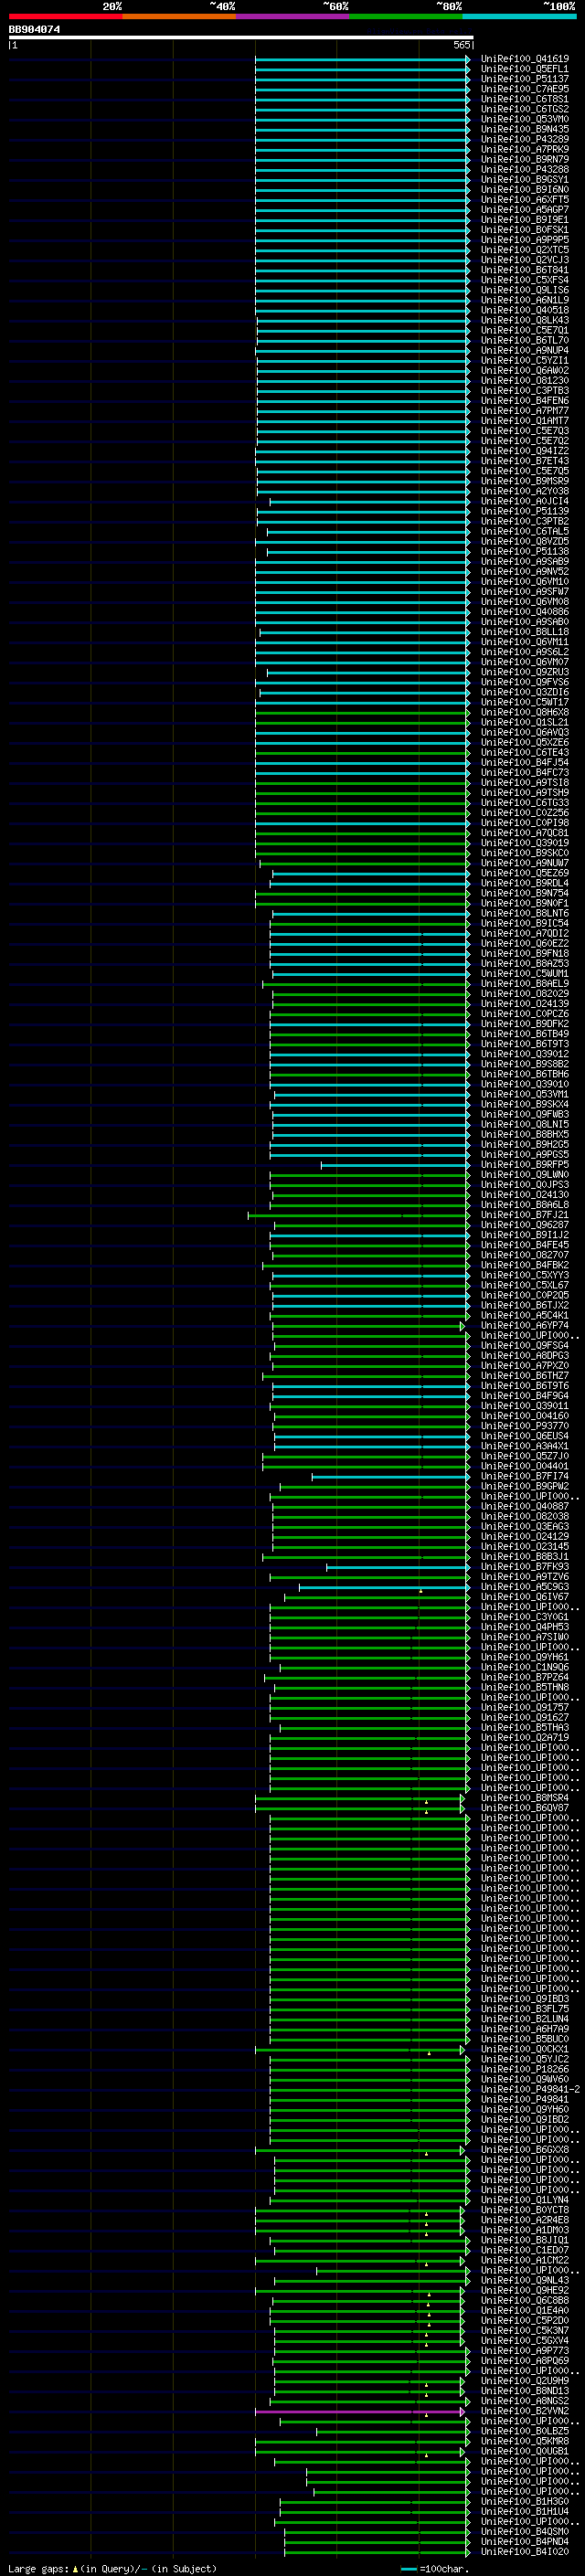
Task: Click the alignment bar for UniRef100_Q41619
Action: [x=362, y=59]
